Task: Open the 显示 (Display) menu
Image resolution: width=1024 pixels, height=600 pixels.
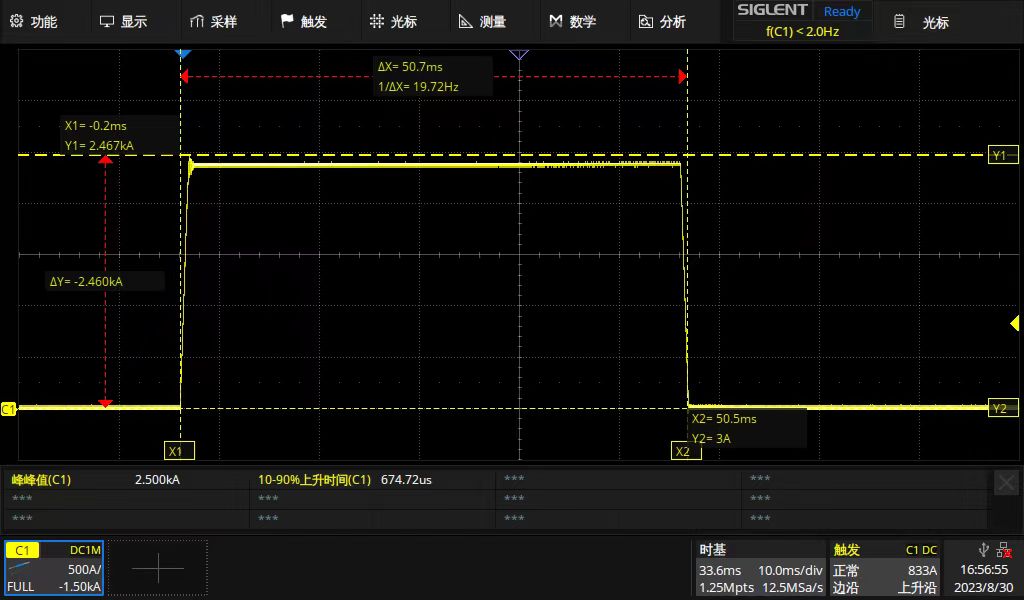Action: pos(123,21)
